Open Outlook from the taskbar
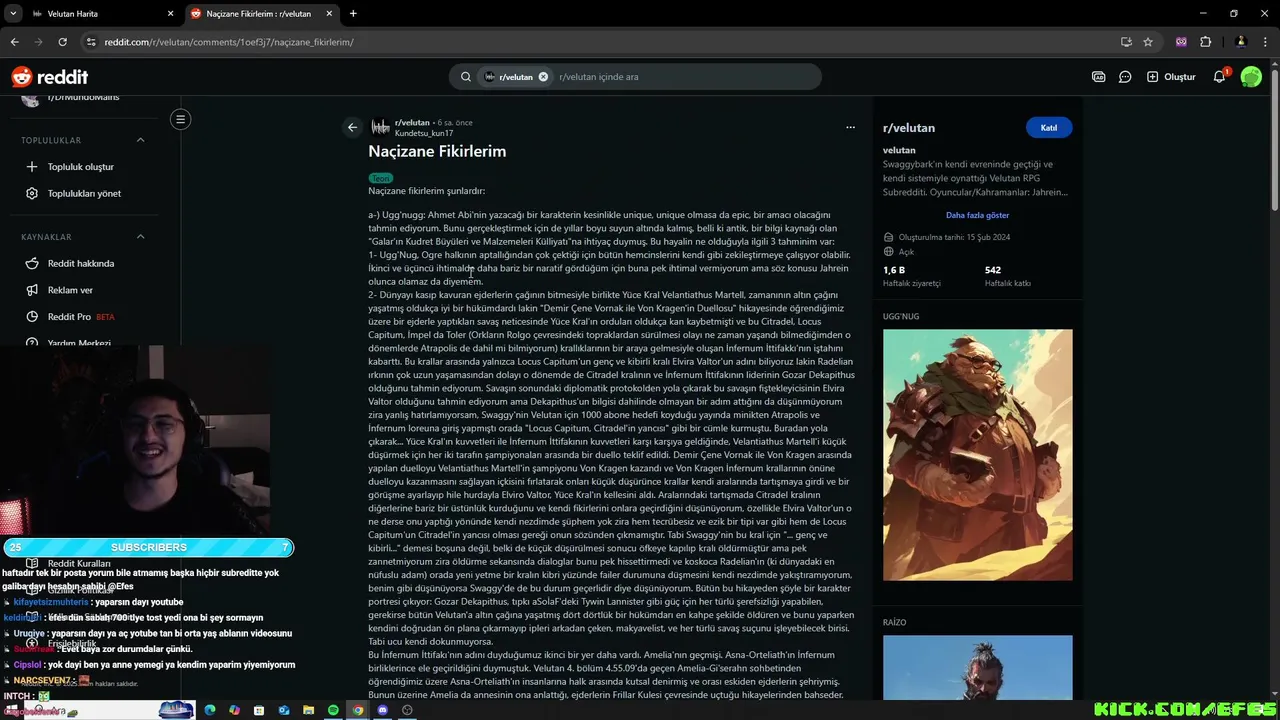Image resolution: width=1280 pixels, height=720 pixels. [284, 710]
